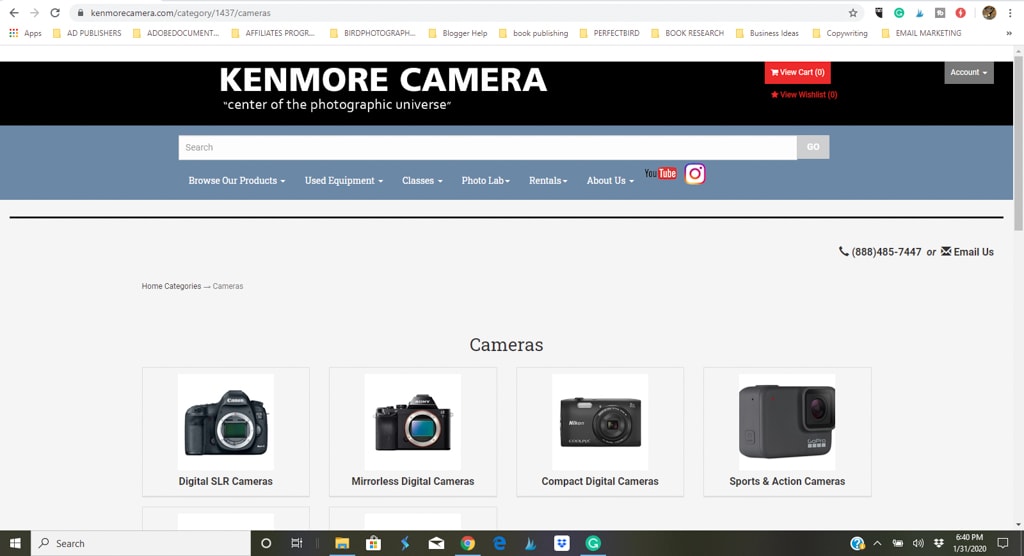Open book publishing bookmark folder
The height and width of the screenshot is (556, 1024).
(x=533, y=33)
